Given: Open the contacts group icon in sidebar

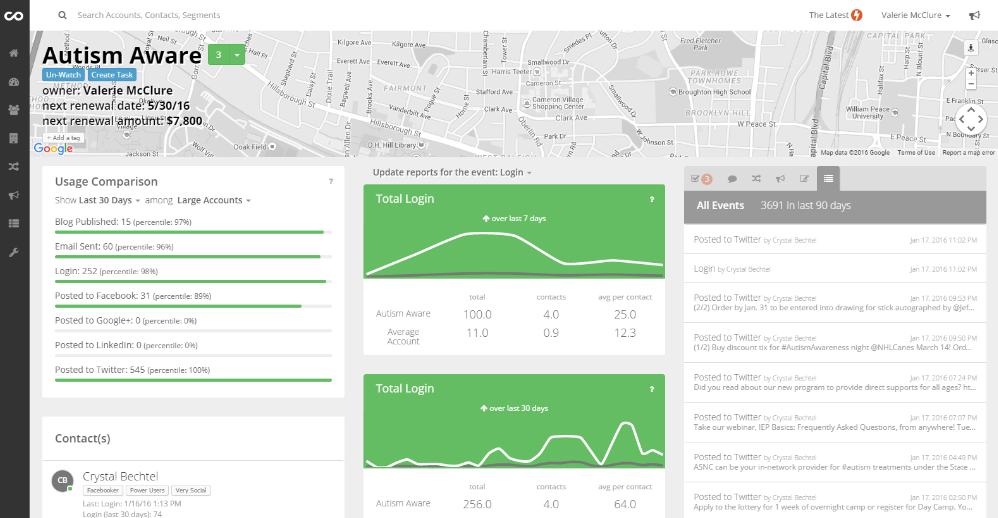Looking at the screenshot, I should coord(13,109).
